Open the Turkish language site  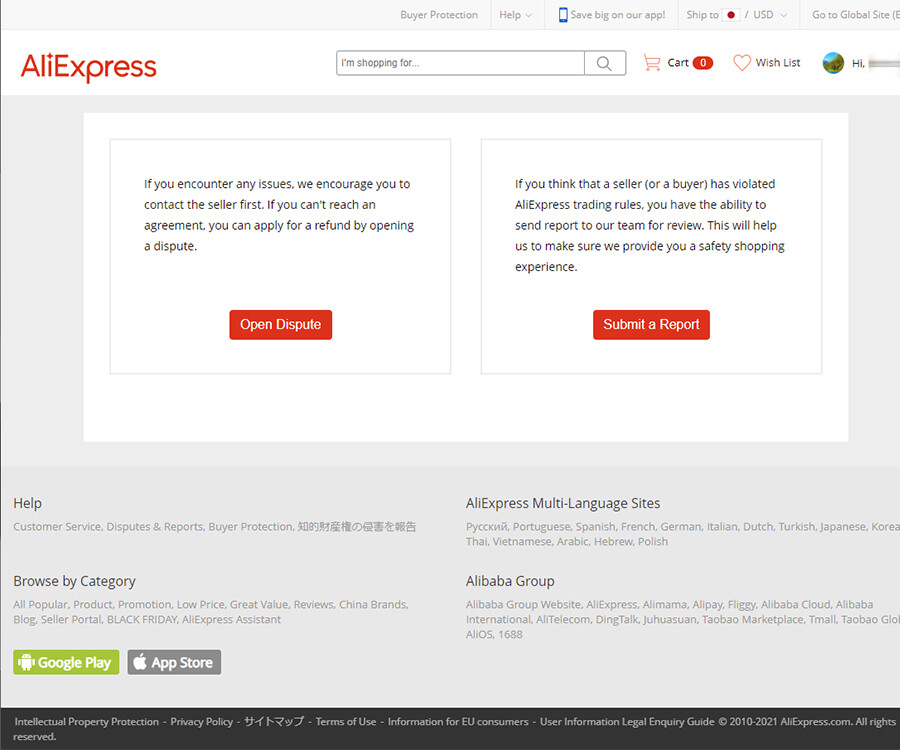point(796,527)
